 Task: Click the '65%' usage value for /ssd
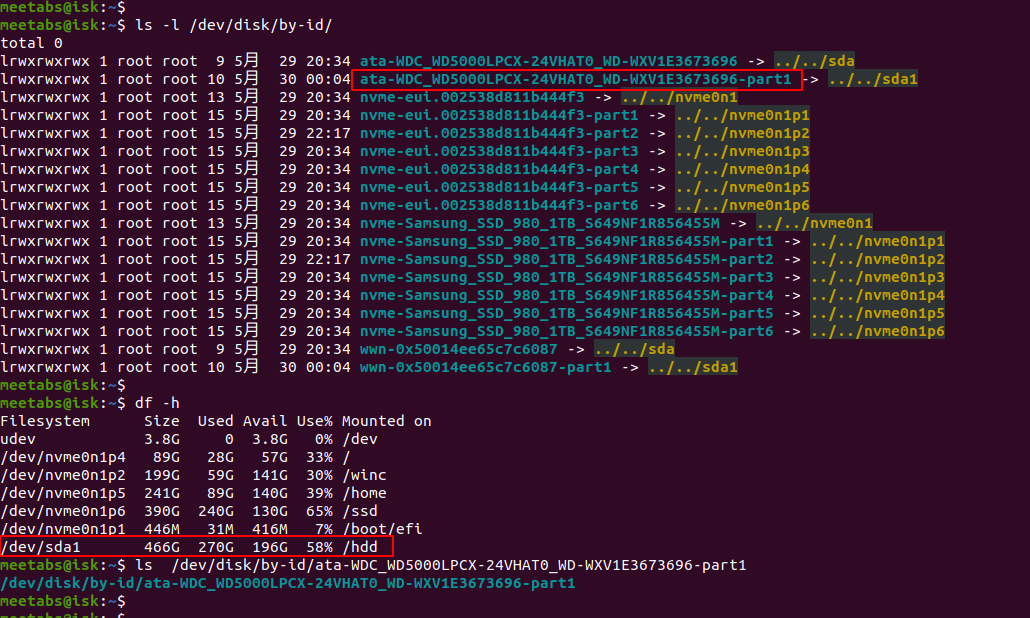(319, 511)
